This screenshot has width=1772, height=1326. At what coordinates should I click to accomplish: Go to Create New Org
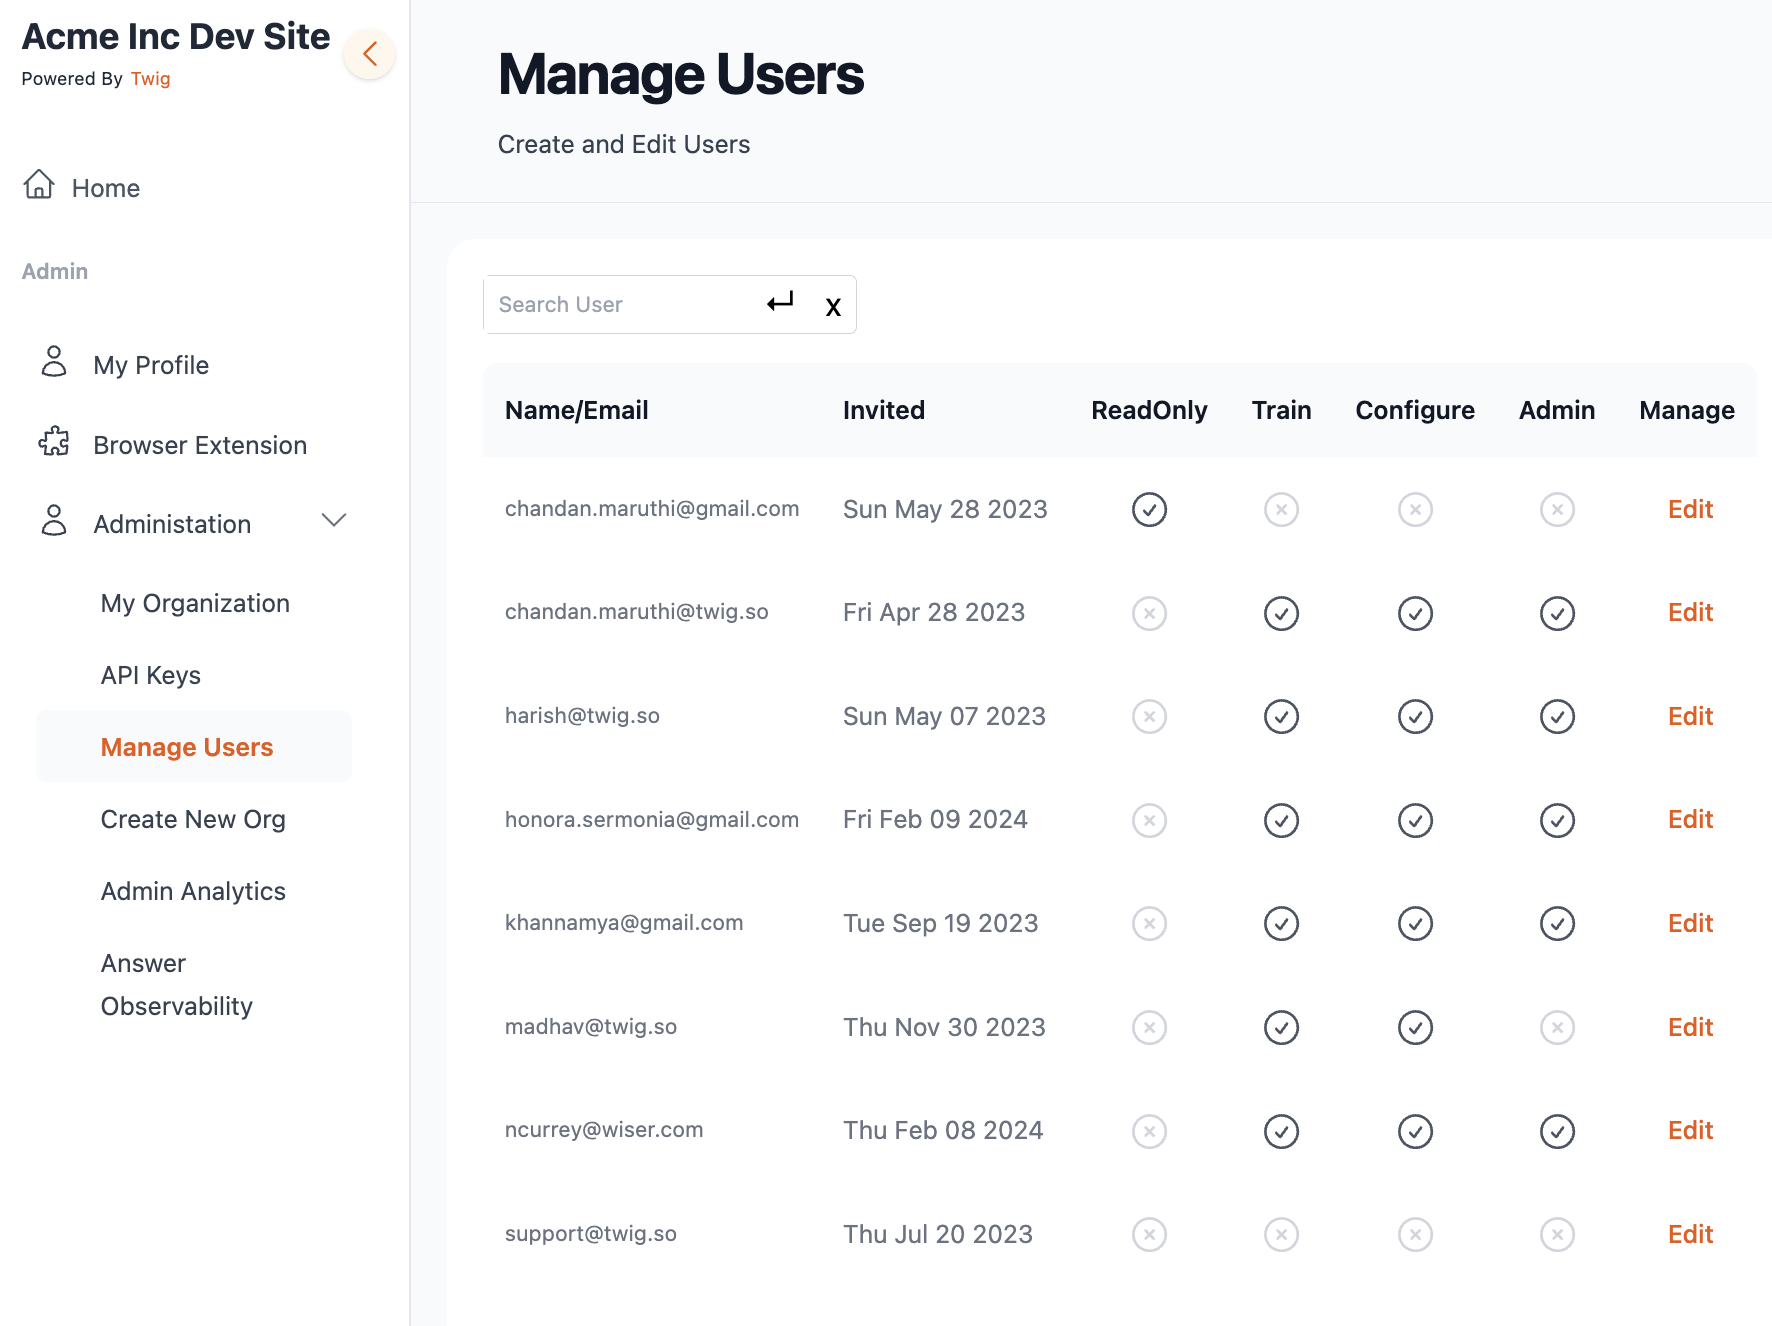[193, 820]
